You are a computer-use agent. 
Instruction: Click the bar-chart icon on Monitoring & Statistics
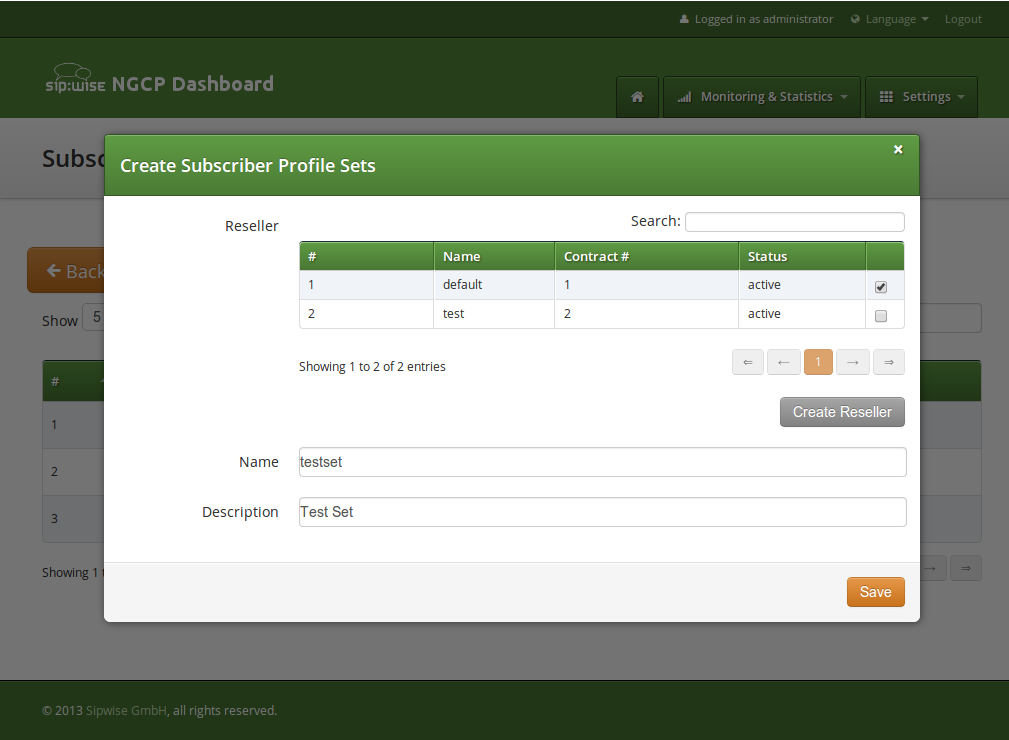click(684, 96)
